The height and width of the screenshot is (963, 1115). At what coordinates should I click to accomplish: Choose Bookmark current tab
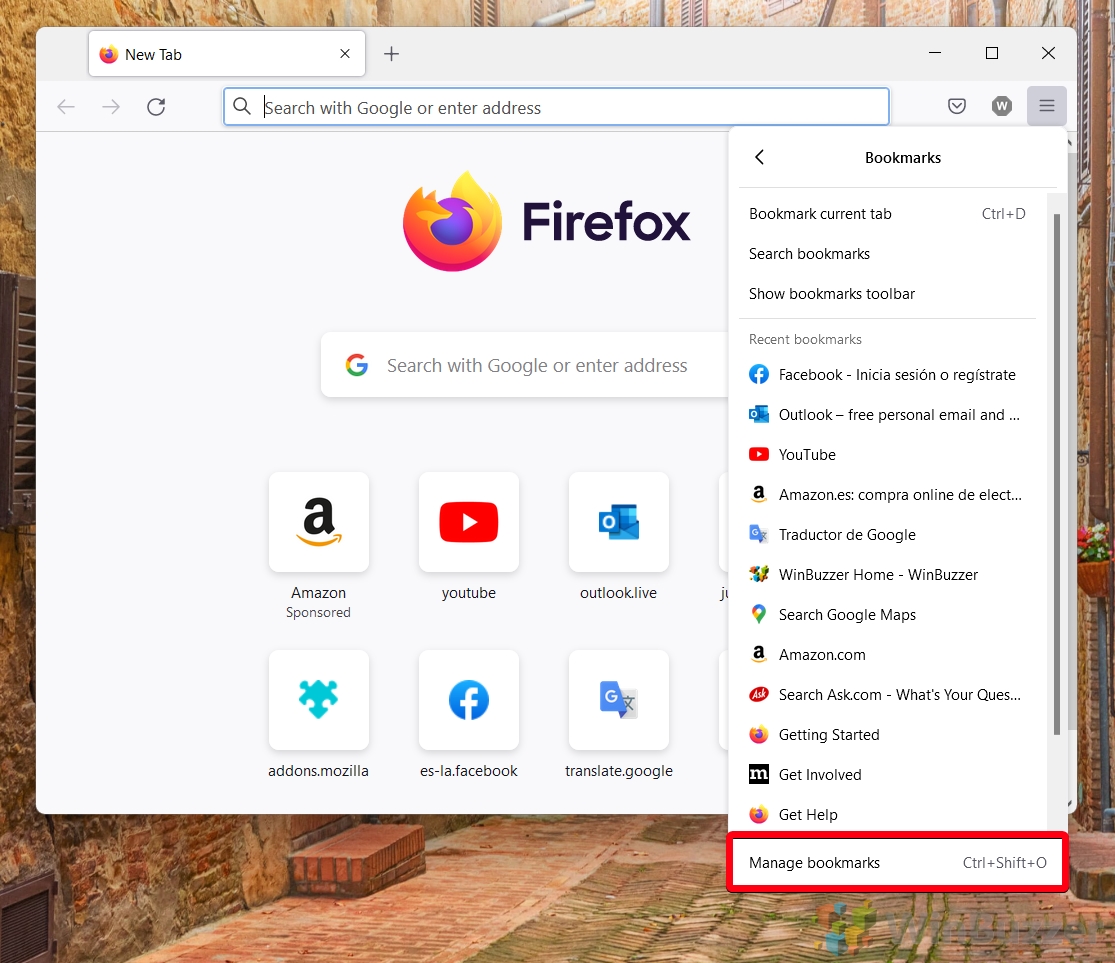click(887, 213)
